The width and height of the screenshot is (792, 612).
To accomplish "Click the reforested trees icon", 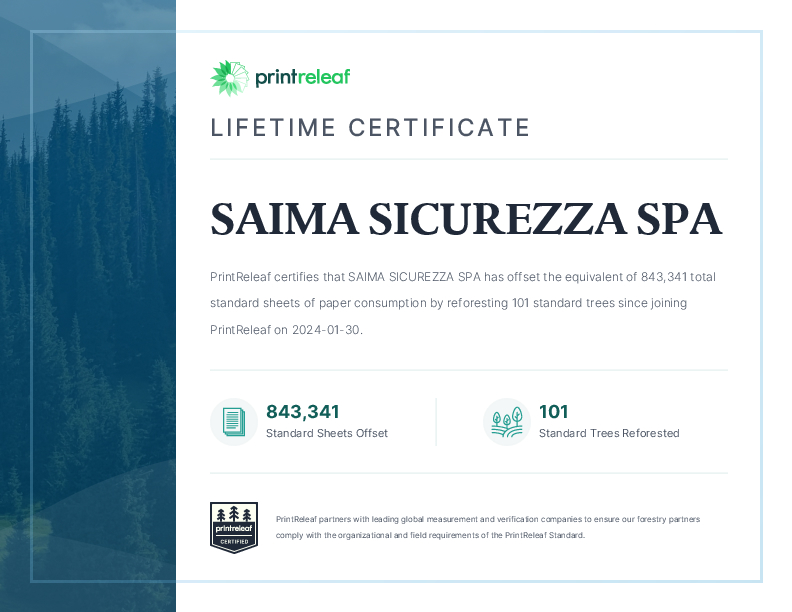I will tap(506, 421).
